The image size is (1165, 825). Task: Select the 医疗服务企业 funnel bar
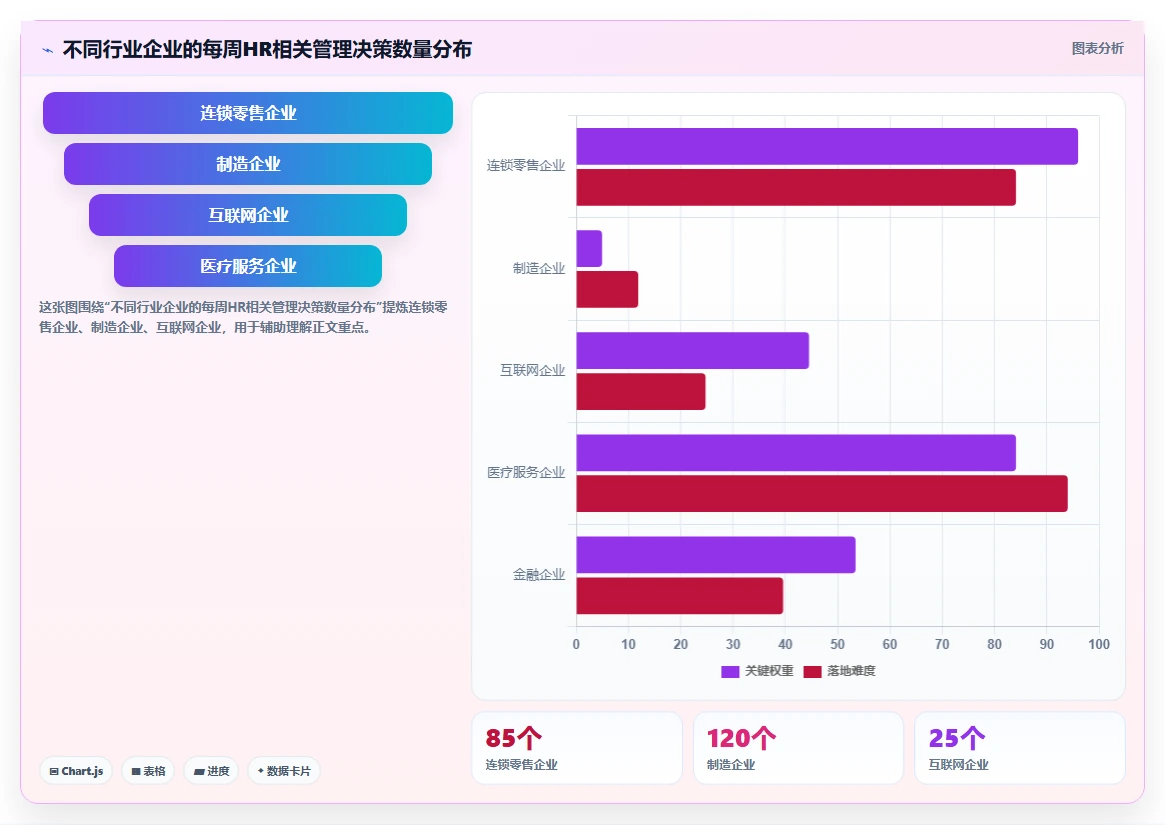(x=248, y=266)
